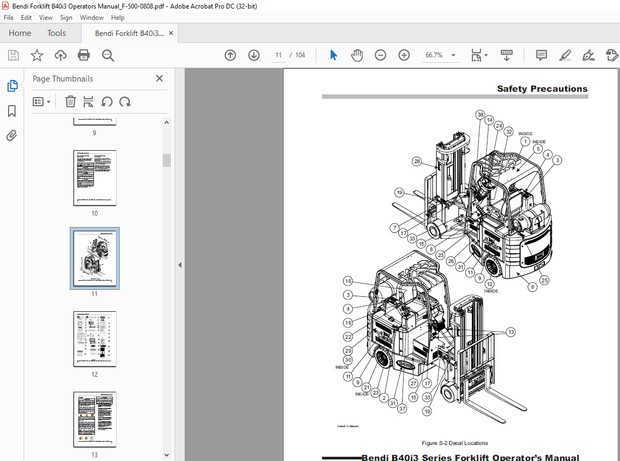The height and width of the screenshot is (461, 620).
Task: Click the Zoom in plus icon
Action: 404,55
